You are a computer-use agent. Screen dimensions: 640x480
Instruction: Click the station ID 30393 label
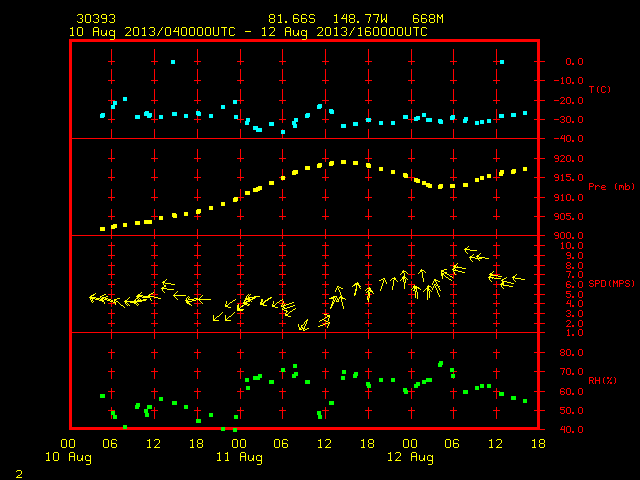click(96, 19)
